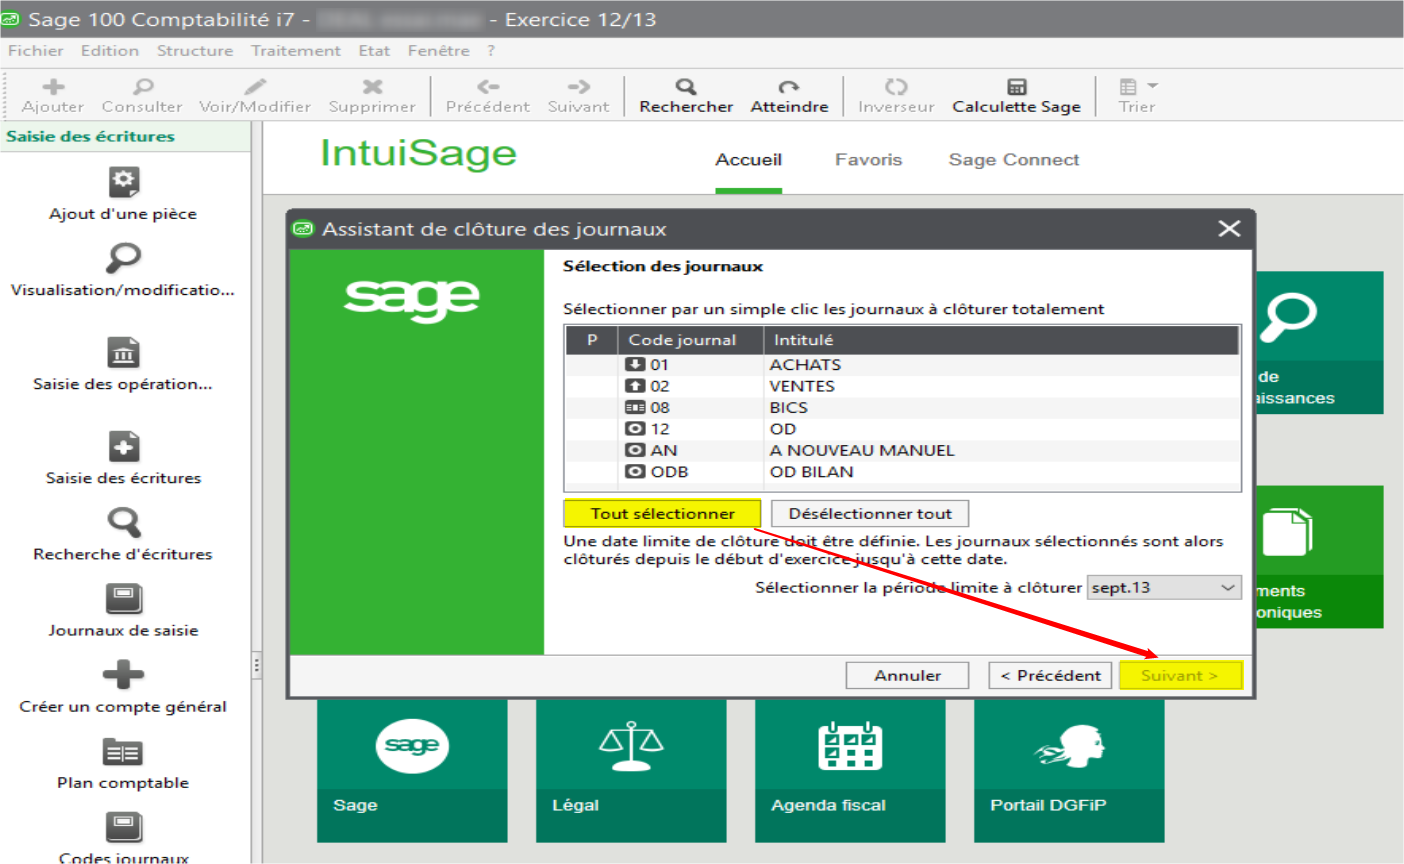Click the Ajouter plus icon in toolbar
This screenshot has height=864, width=1404.
(x=53, y=87)
